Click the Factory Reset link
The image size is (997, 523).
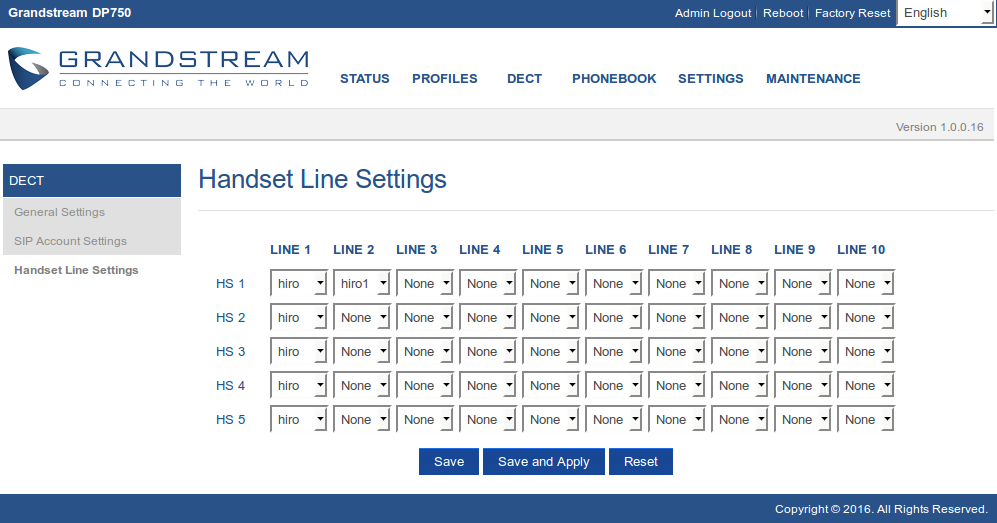pos(852,13)
